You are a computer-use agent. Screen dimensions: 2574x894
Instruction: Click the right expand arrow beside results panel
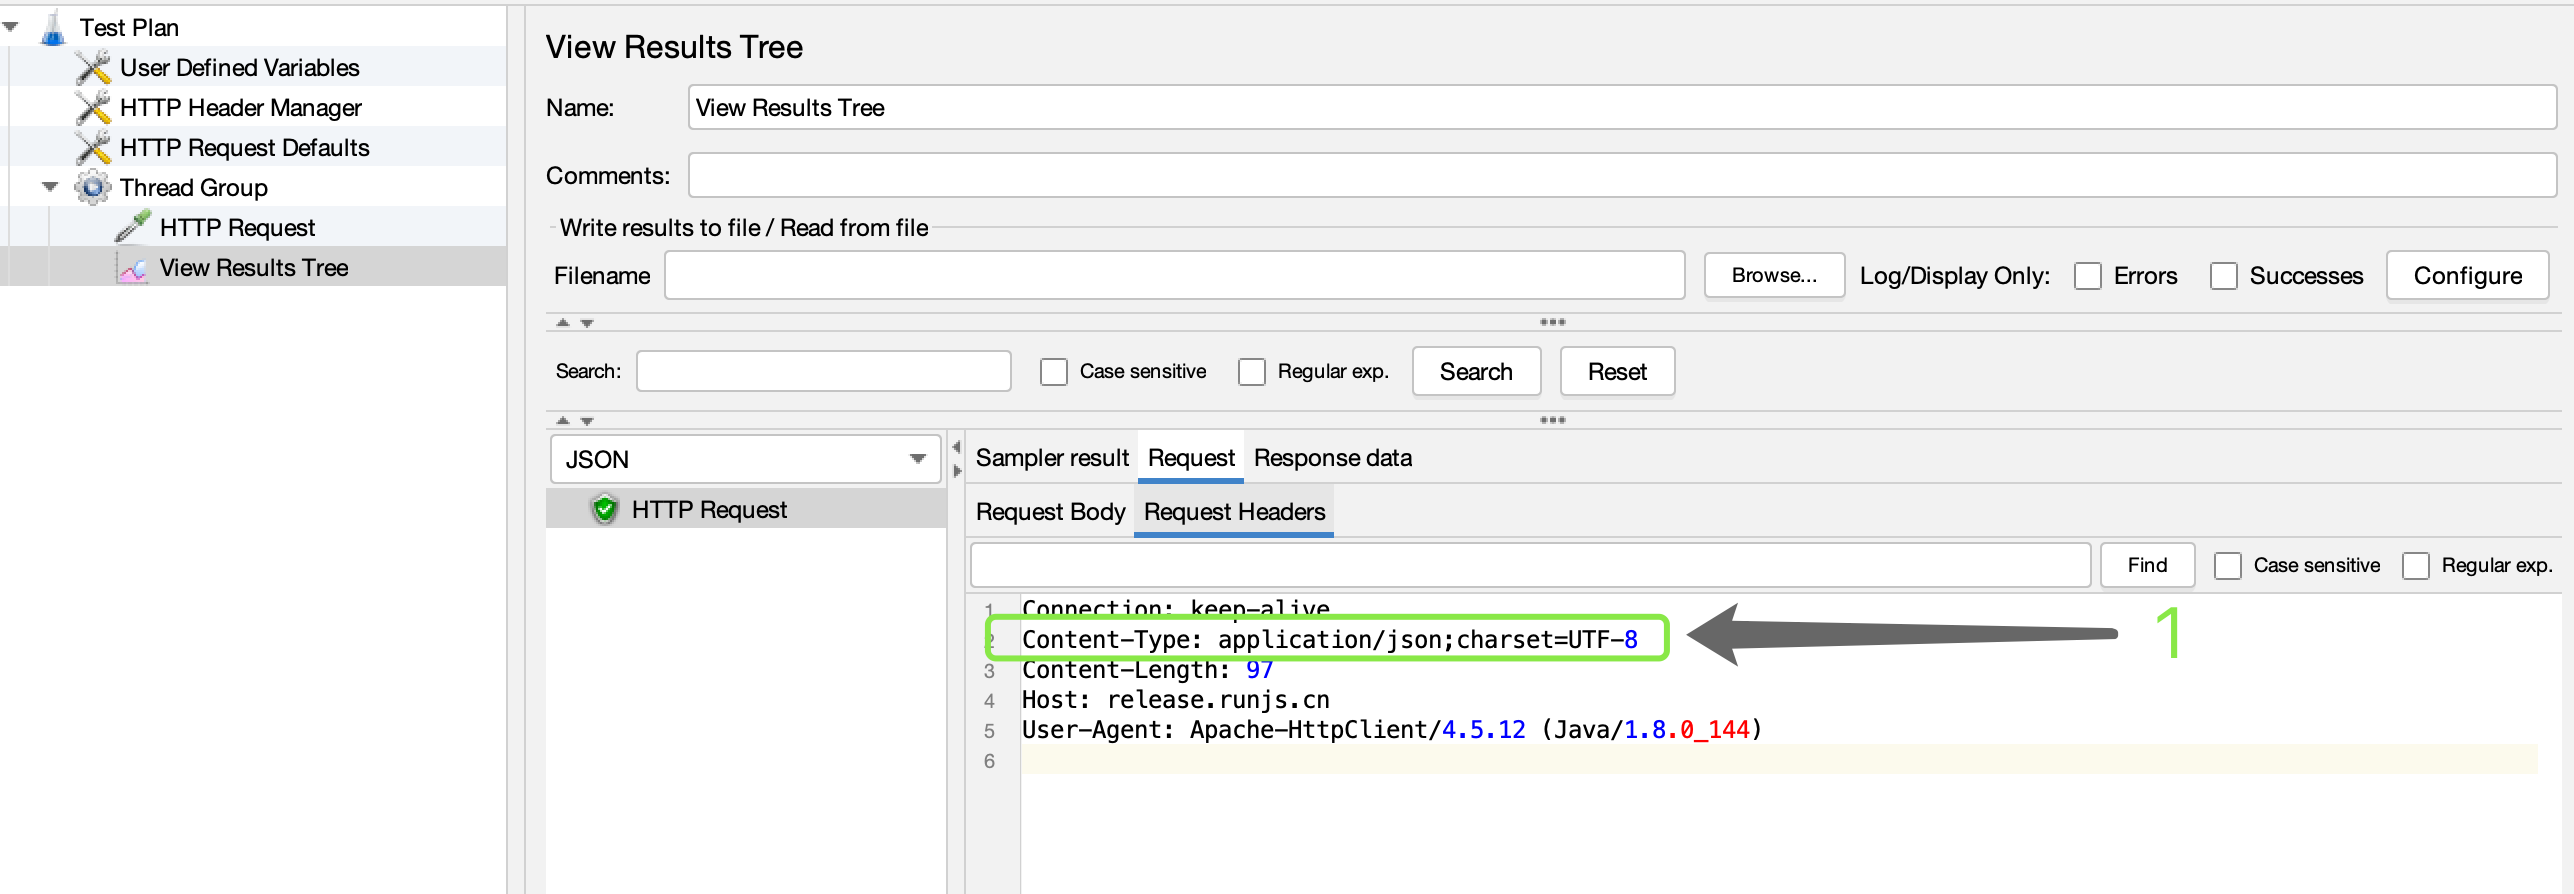(x=957, y=471)
